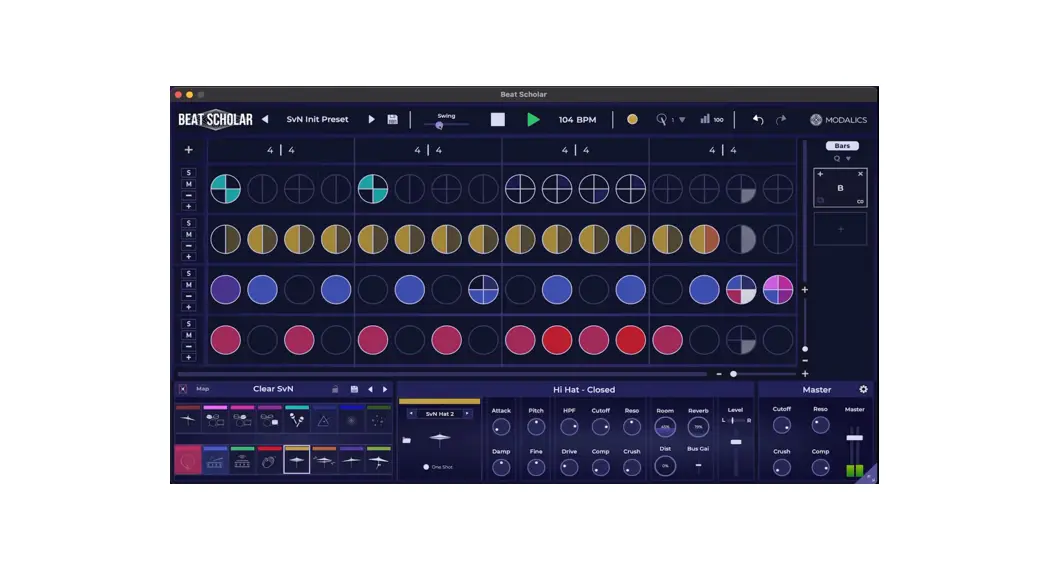Select previous sample before SvN Hat 2
This screenshot has width=1048, height=570.
point(411,414)
